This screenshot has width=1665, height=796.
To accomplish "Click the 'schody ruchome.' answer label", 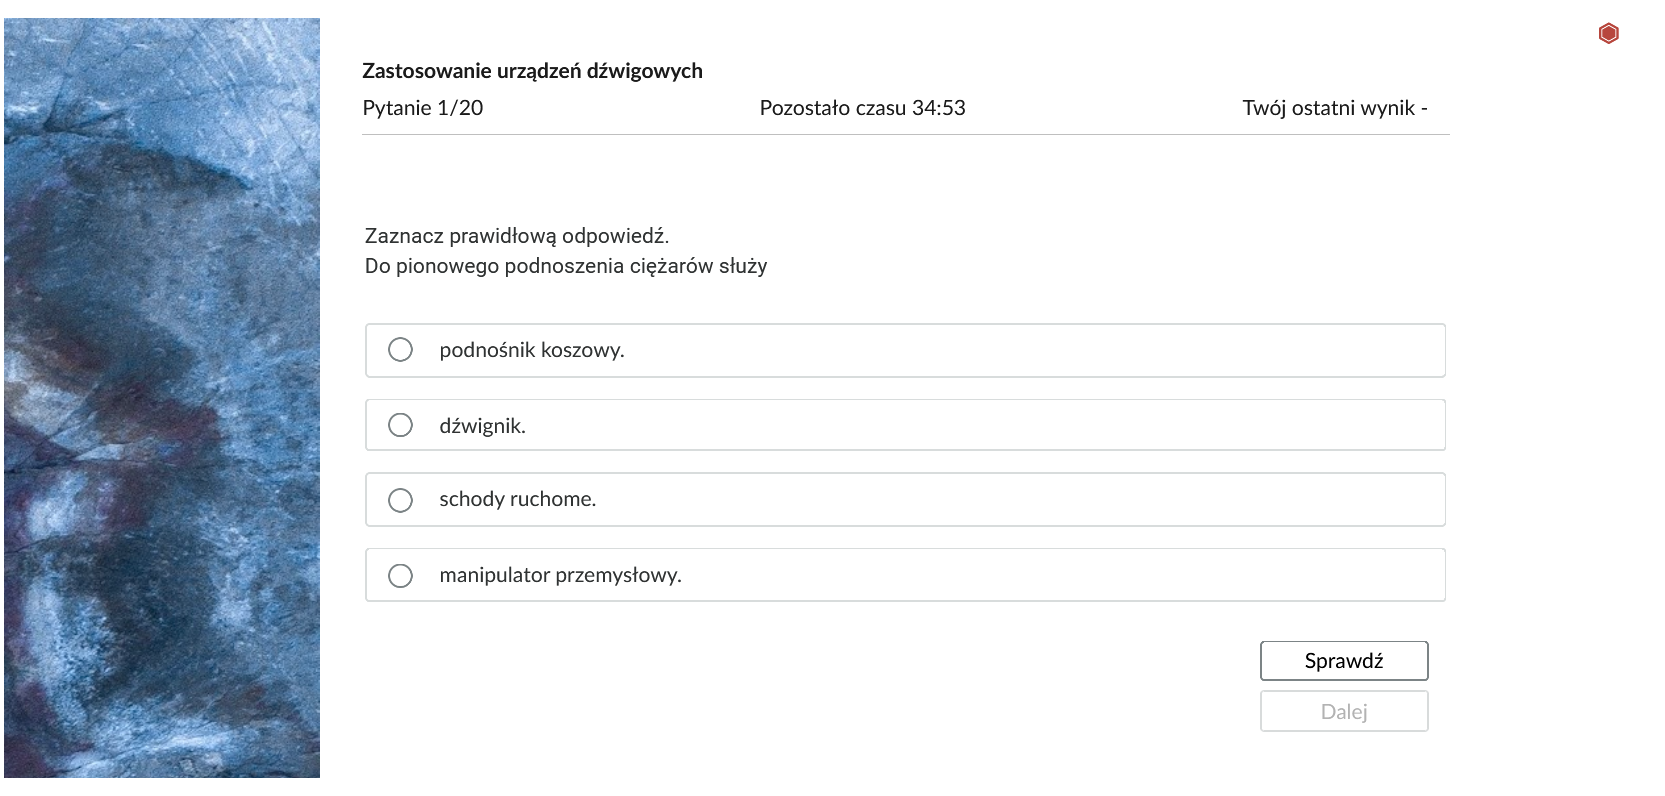I will click(x=517, y=499).
